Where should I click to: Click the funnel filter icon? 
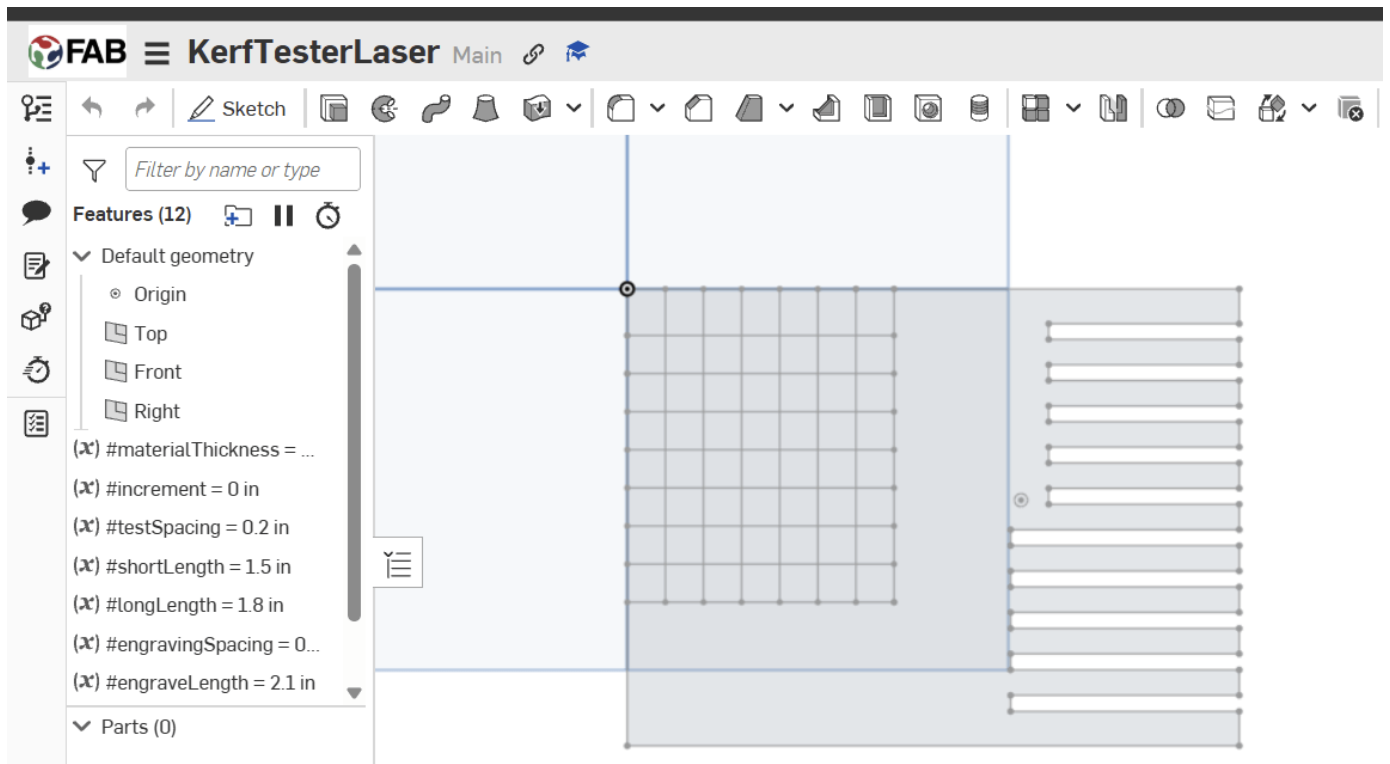click(94, 170)
